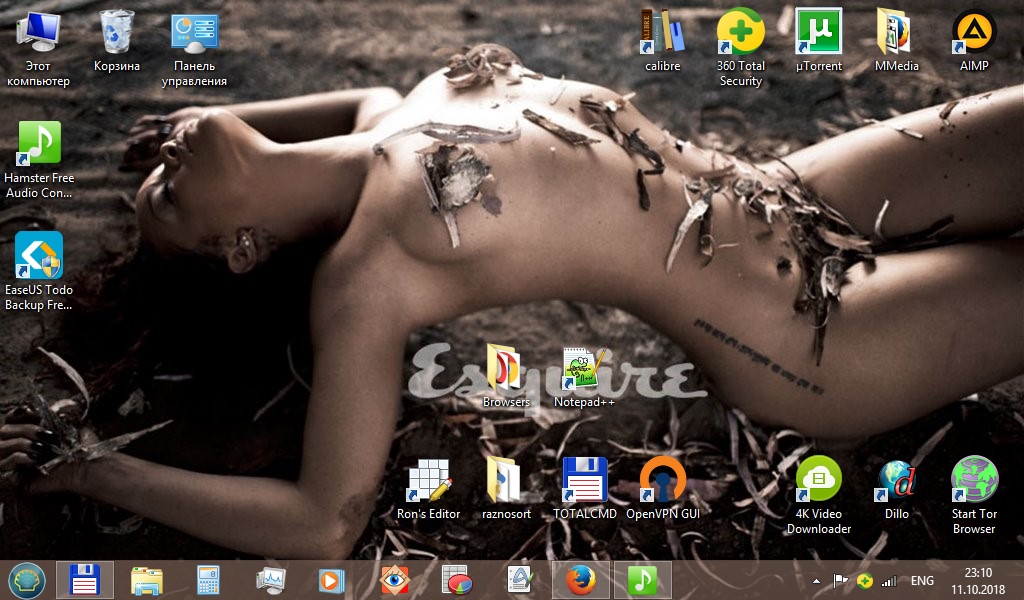Screen dimensions: 1024x600
Task: Launch the OpenVPN GUI shortcut
Action: tap(662, 488)
